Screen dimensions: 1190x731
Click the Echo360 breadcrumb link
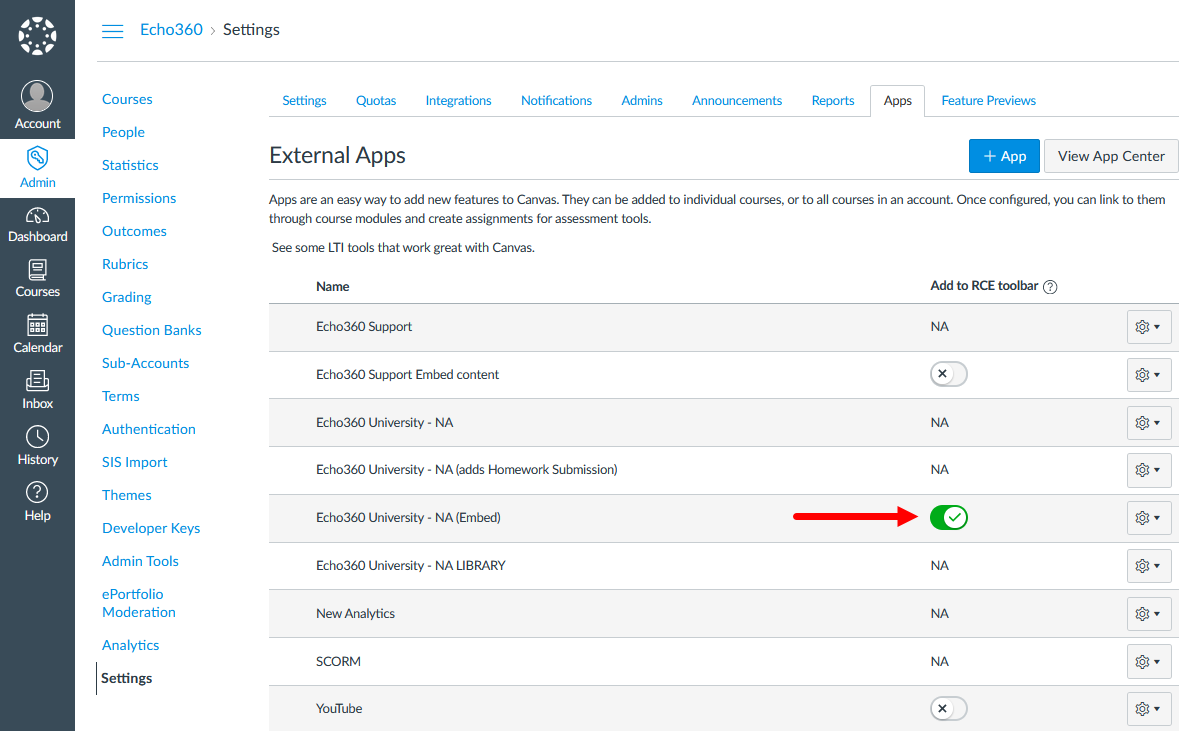point(172,30)
